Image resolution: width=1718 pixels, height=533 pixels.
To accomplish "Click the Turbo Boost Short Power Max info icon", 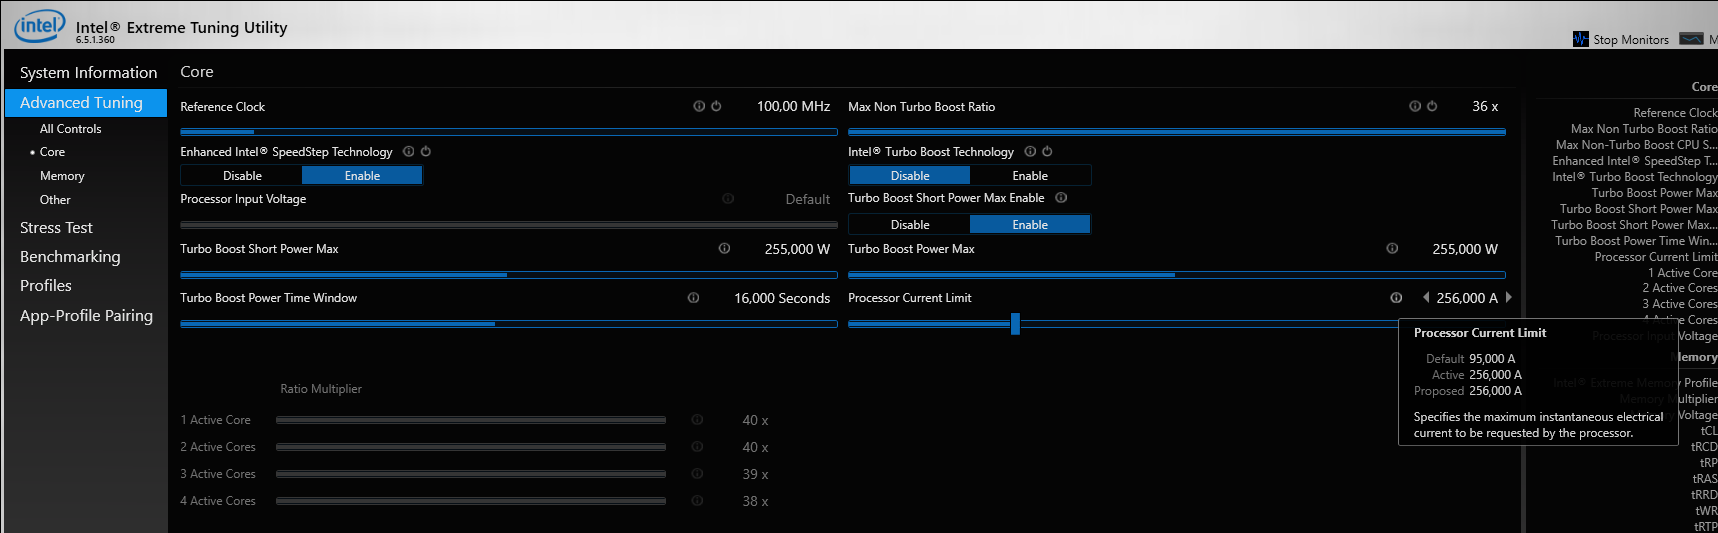I will point(724,248).
